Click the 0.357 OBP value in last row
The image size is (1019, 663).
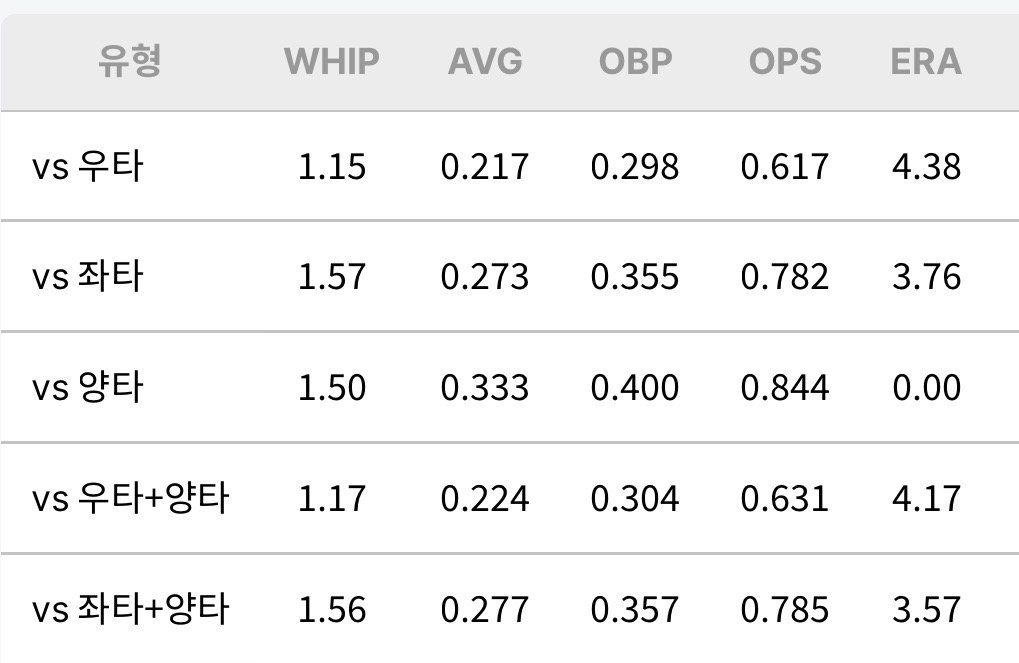[x=635, y=610]
